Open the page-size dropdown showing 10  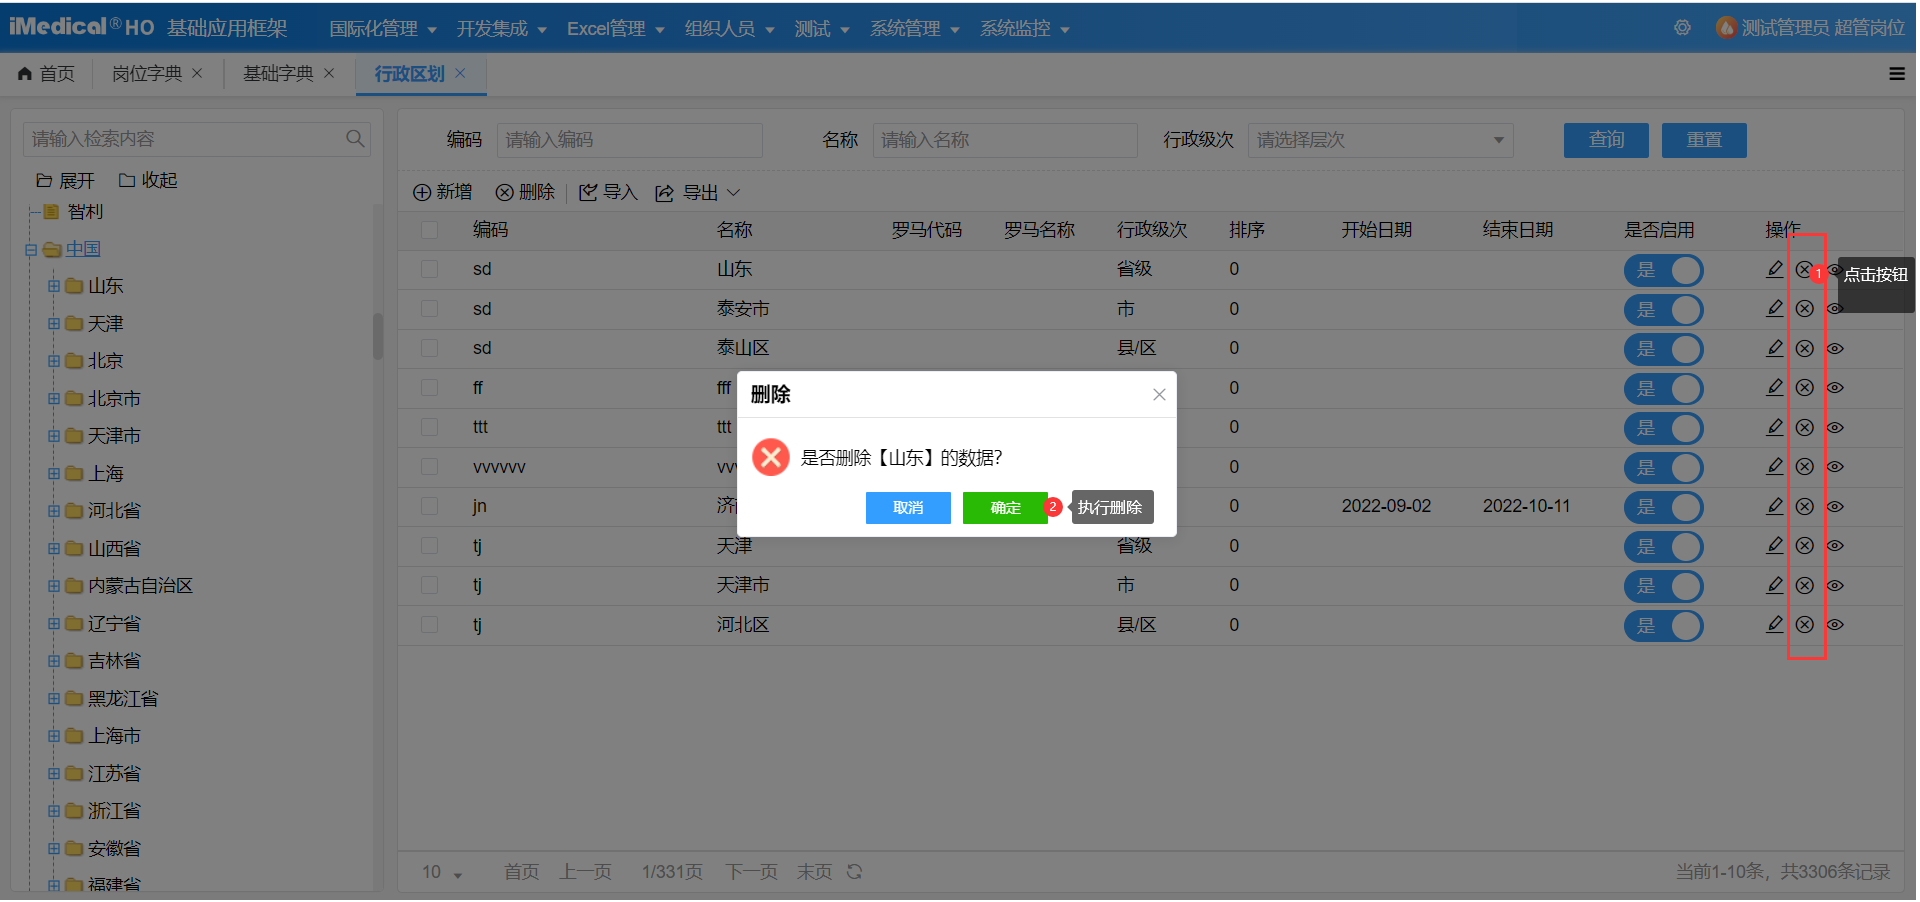[440, 871]
